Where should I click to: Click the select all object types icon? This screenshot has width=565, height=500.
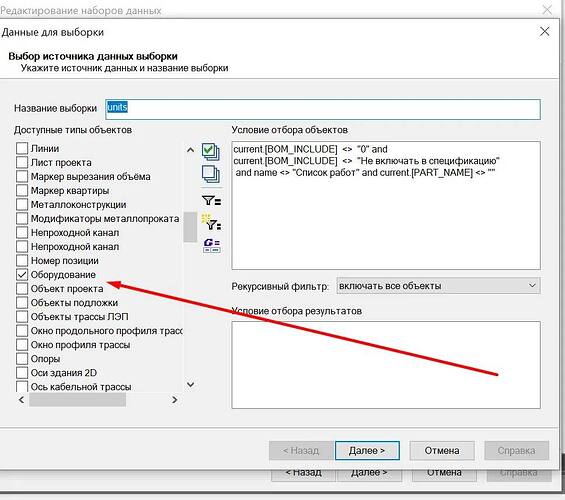click(211, 152)
